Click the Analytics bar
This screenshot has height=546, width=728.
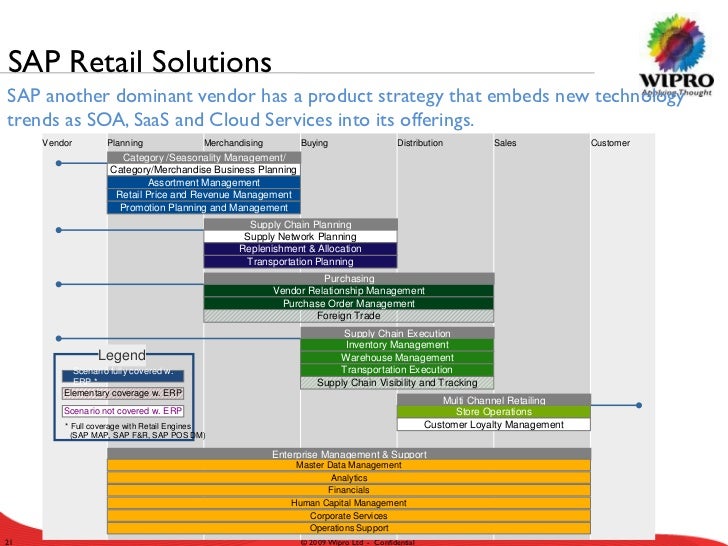point(349,478)
